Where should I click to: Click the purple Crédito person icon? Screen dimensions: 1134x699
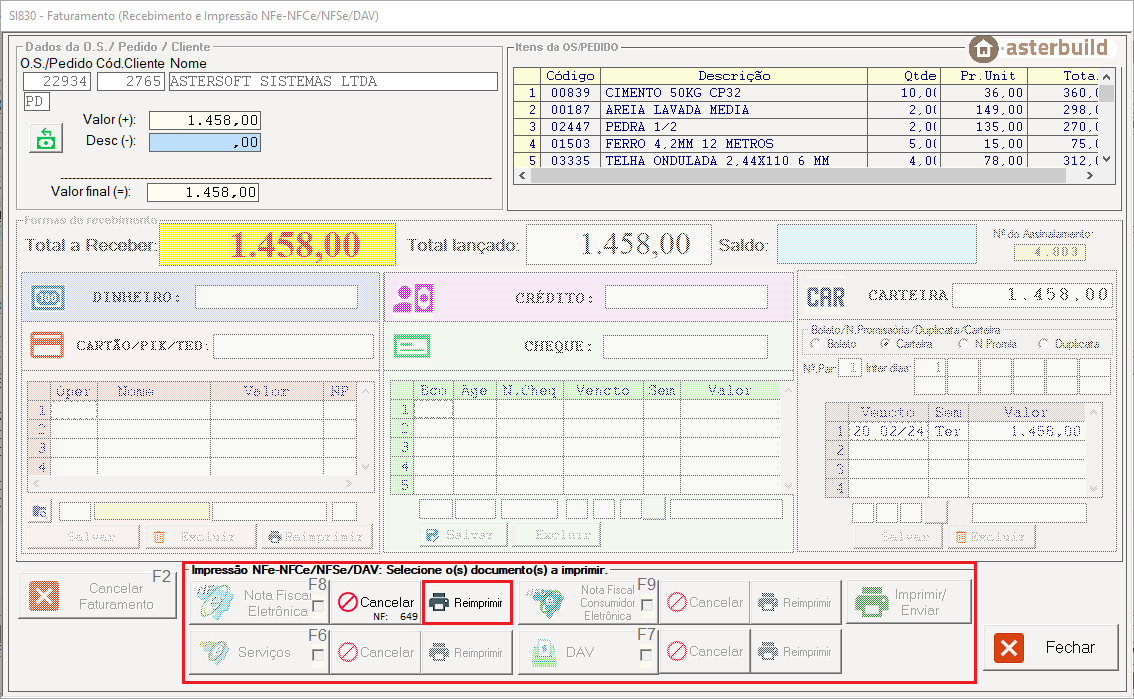pos(412,297)
